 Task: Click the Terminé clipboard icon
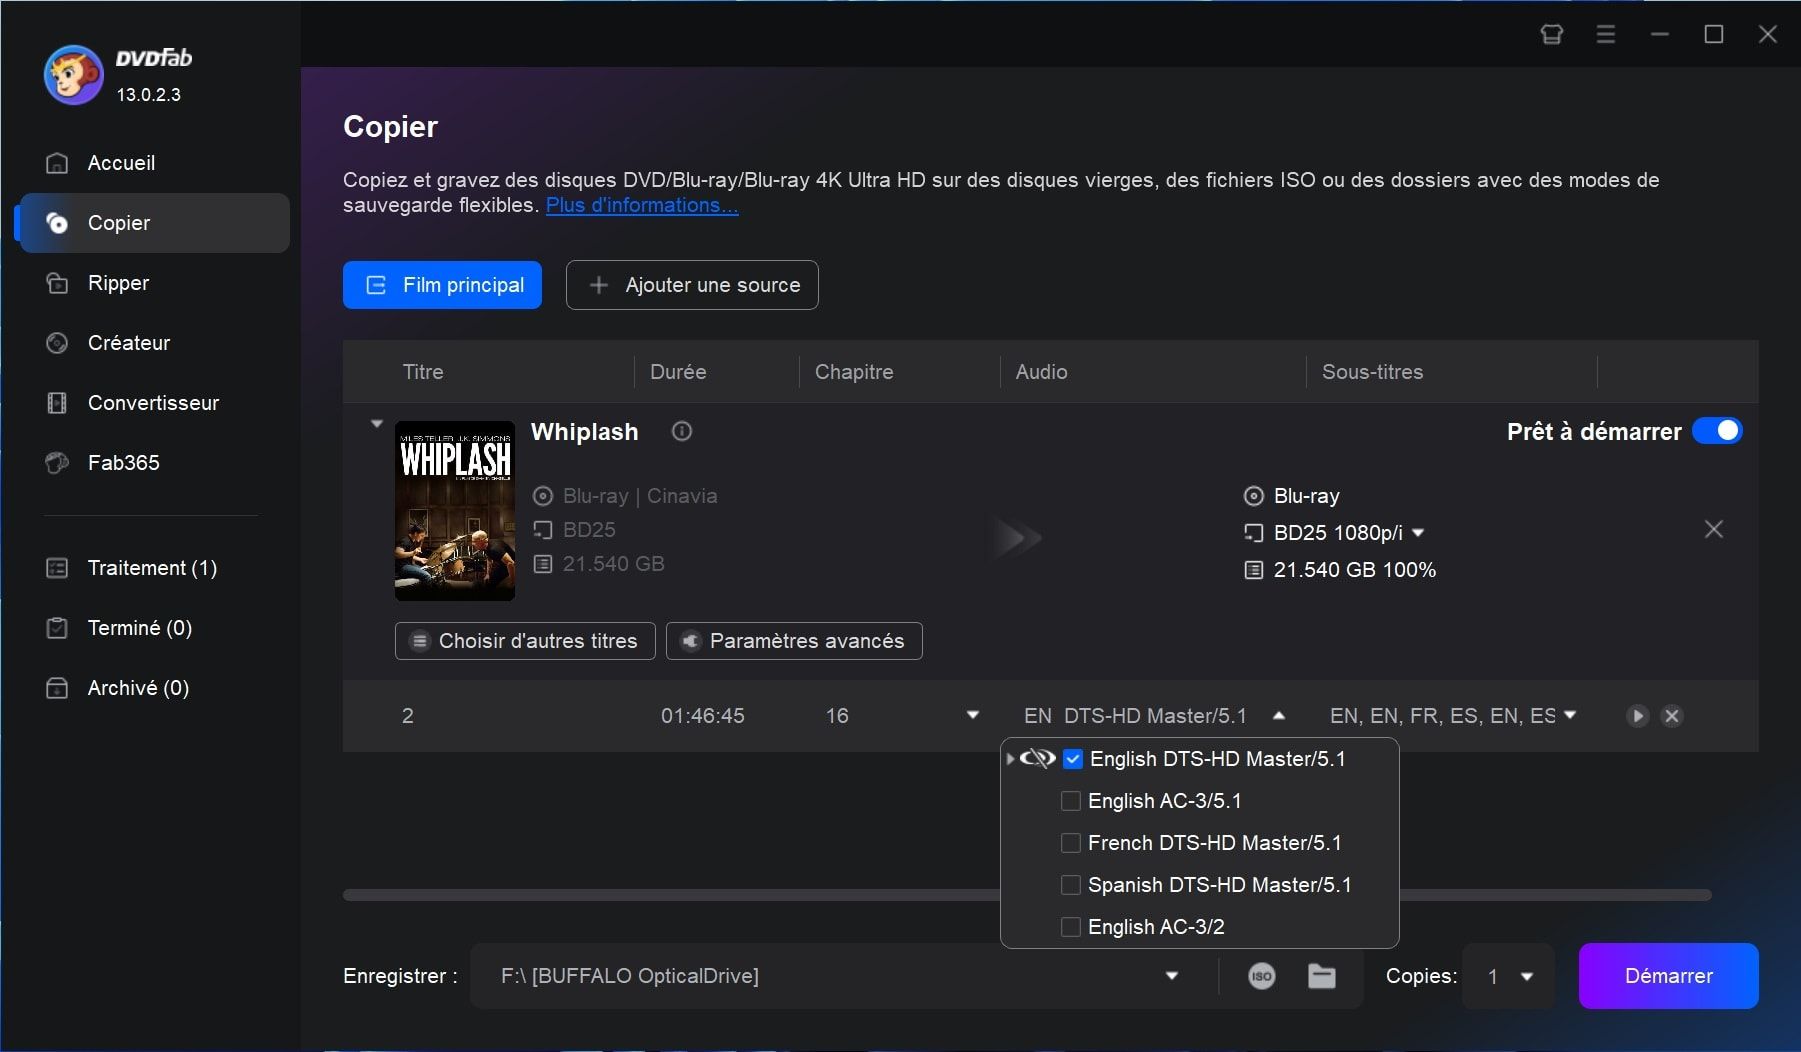[x=58, y=628]
